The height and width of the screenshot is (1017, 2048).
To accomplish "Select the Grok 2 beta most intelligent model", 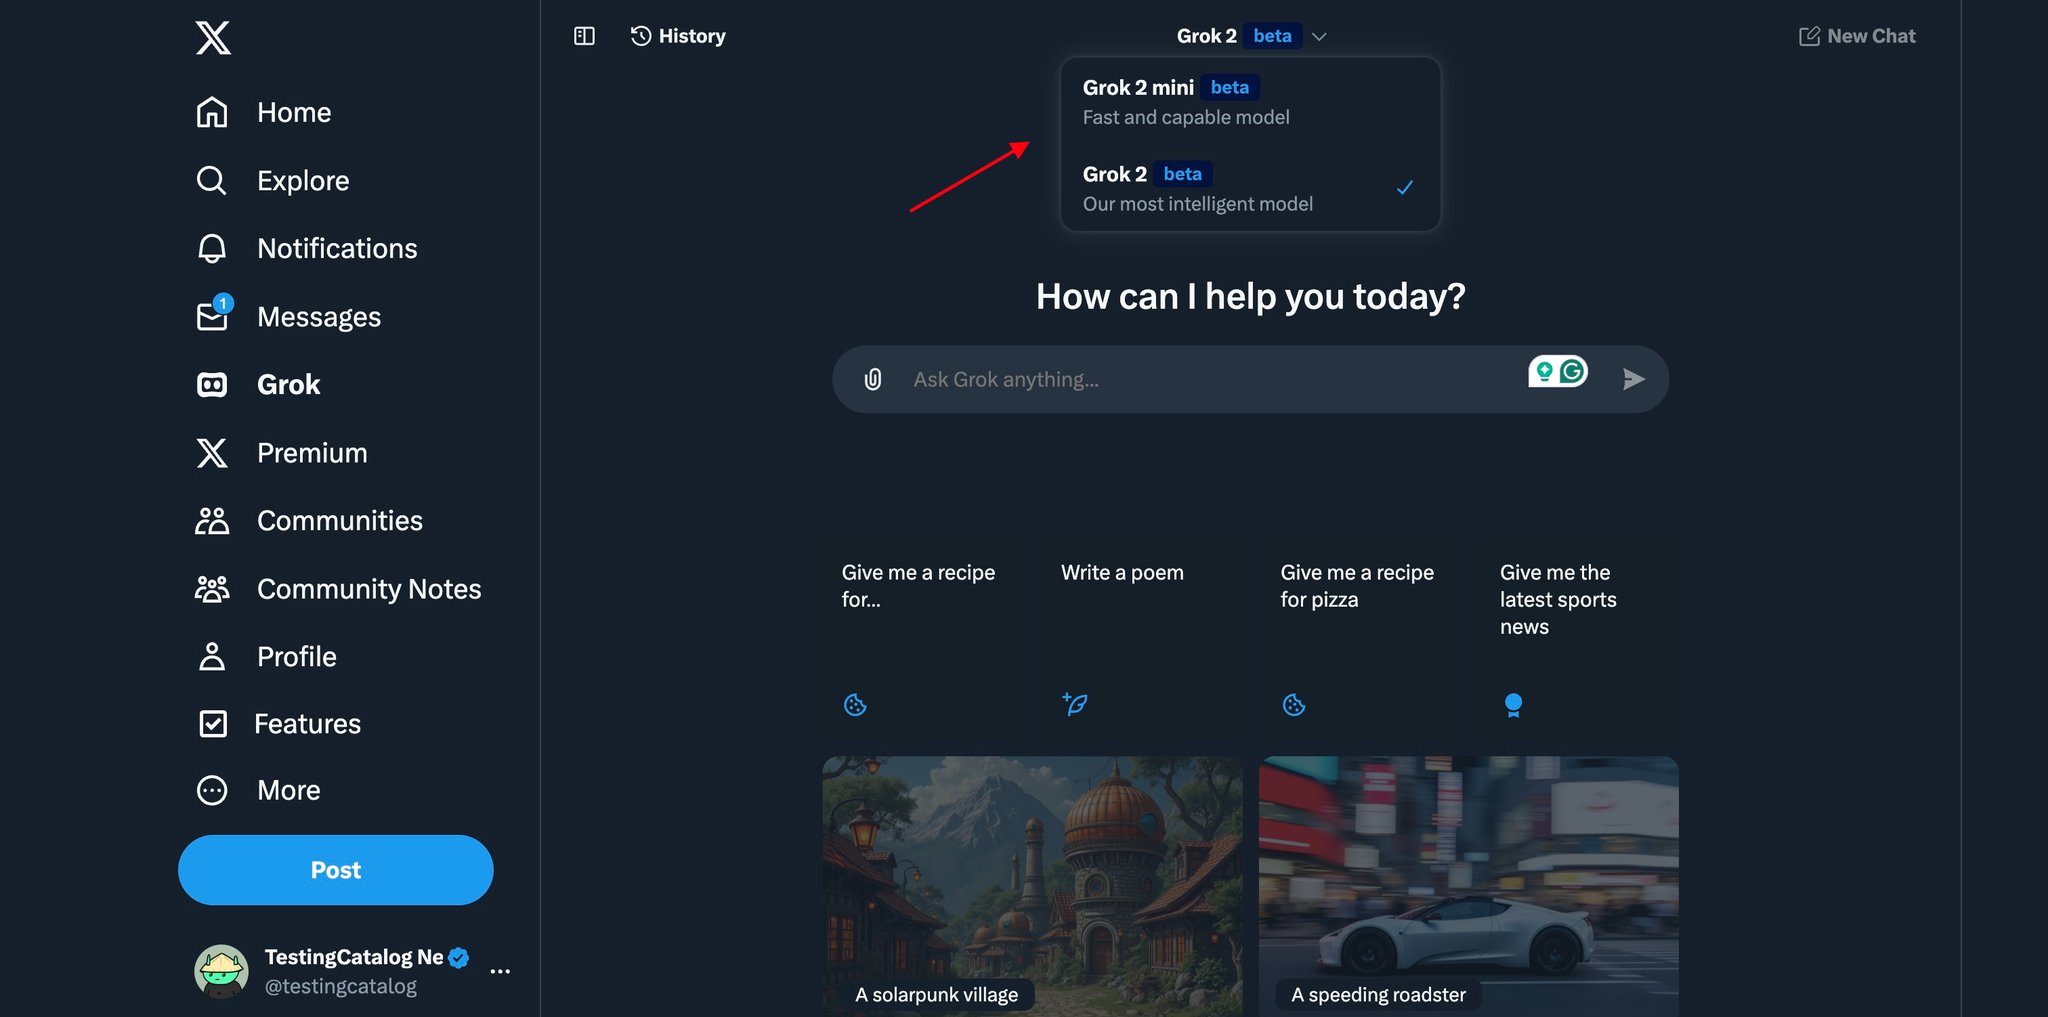I will coord(1250,188).
